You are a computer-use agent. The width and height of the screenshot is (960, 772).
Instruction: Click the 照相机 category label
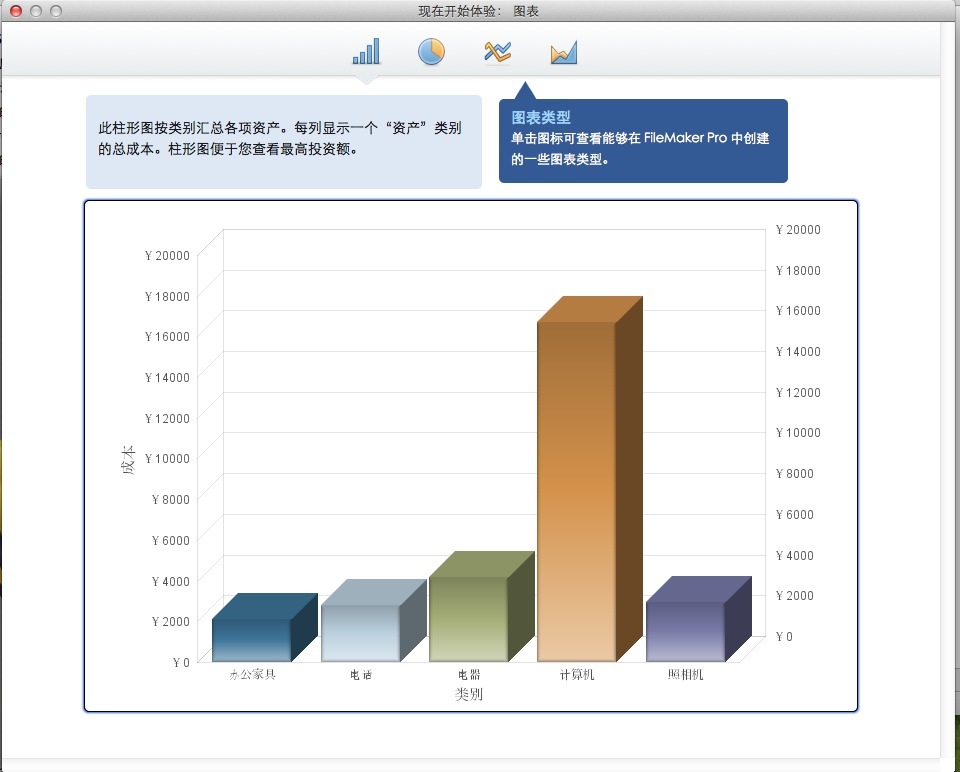(x=685, y=675)
